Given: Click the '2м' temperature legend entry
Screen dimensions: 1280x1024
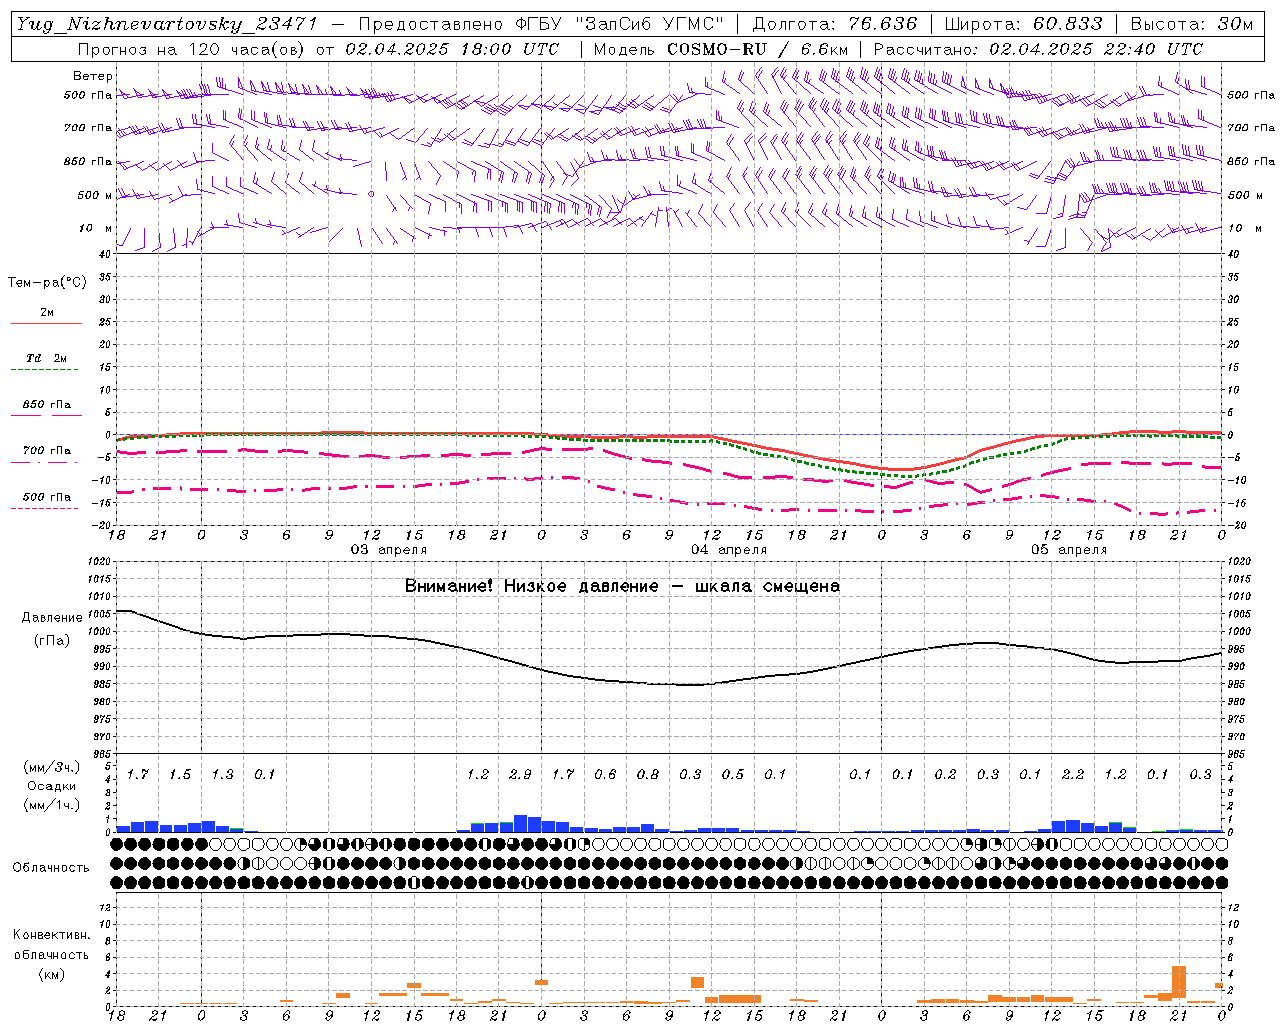Looking at the screenshot, I should 47,313.
